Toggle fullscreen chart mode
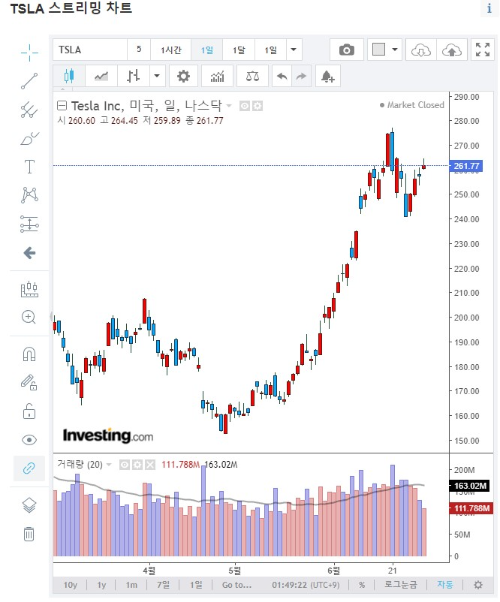Screen dimensions: 500x602 point(482,50)
